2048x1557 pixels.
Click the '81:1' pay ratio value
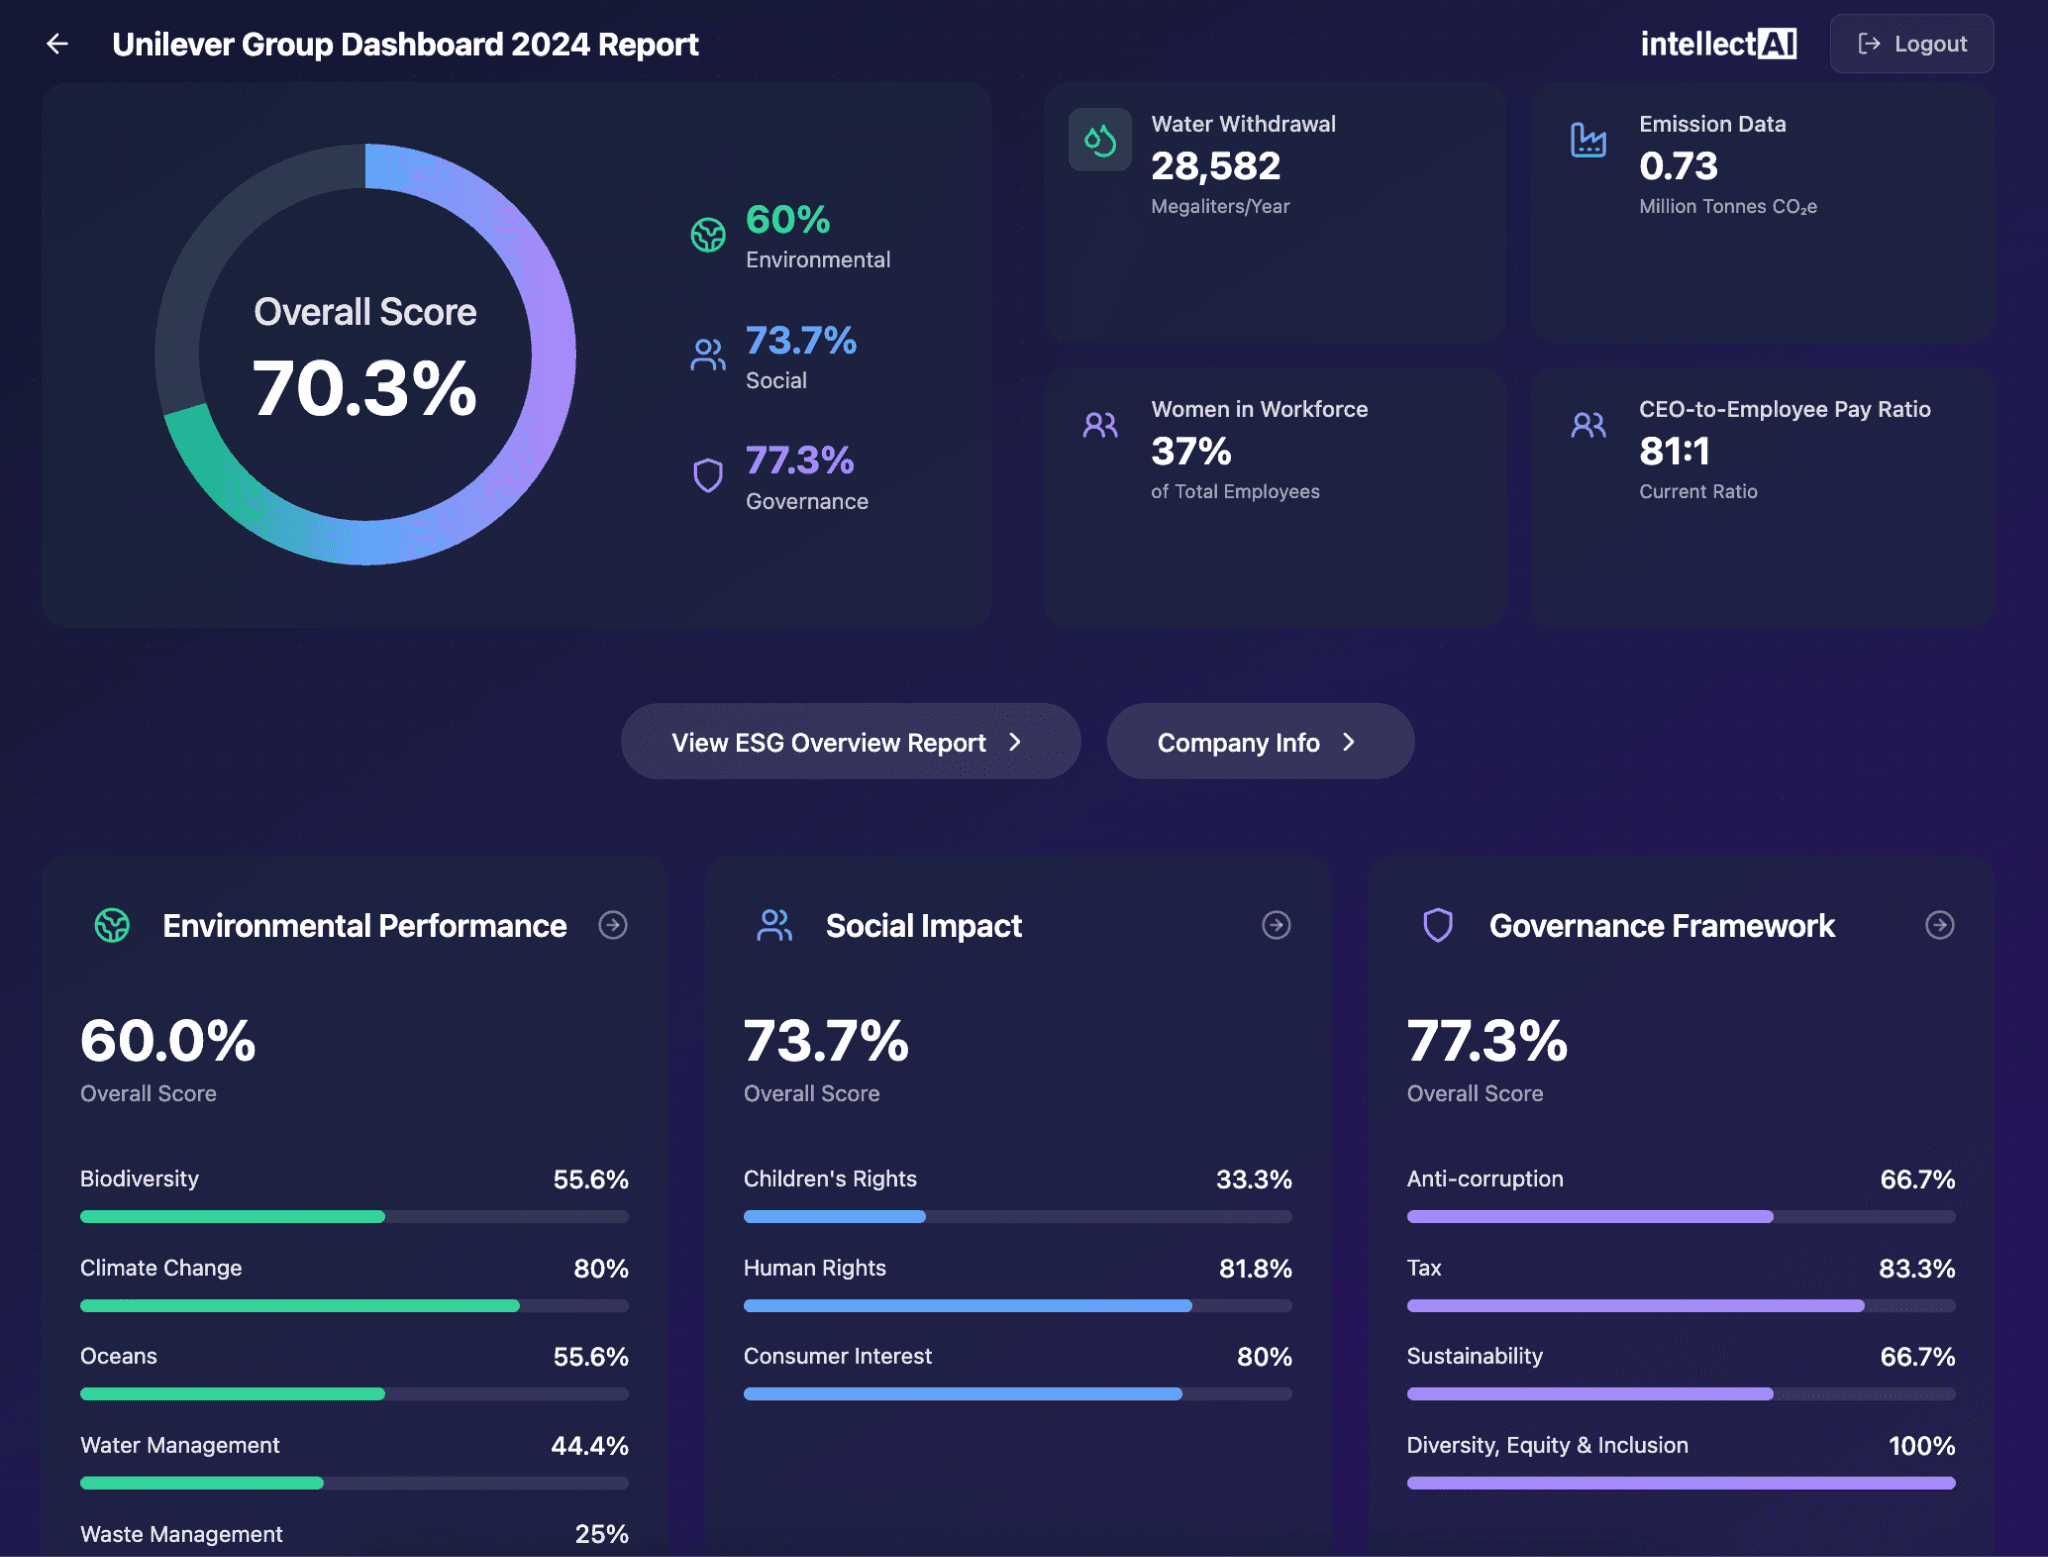(1674, 451)
